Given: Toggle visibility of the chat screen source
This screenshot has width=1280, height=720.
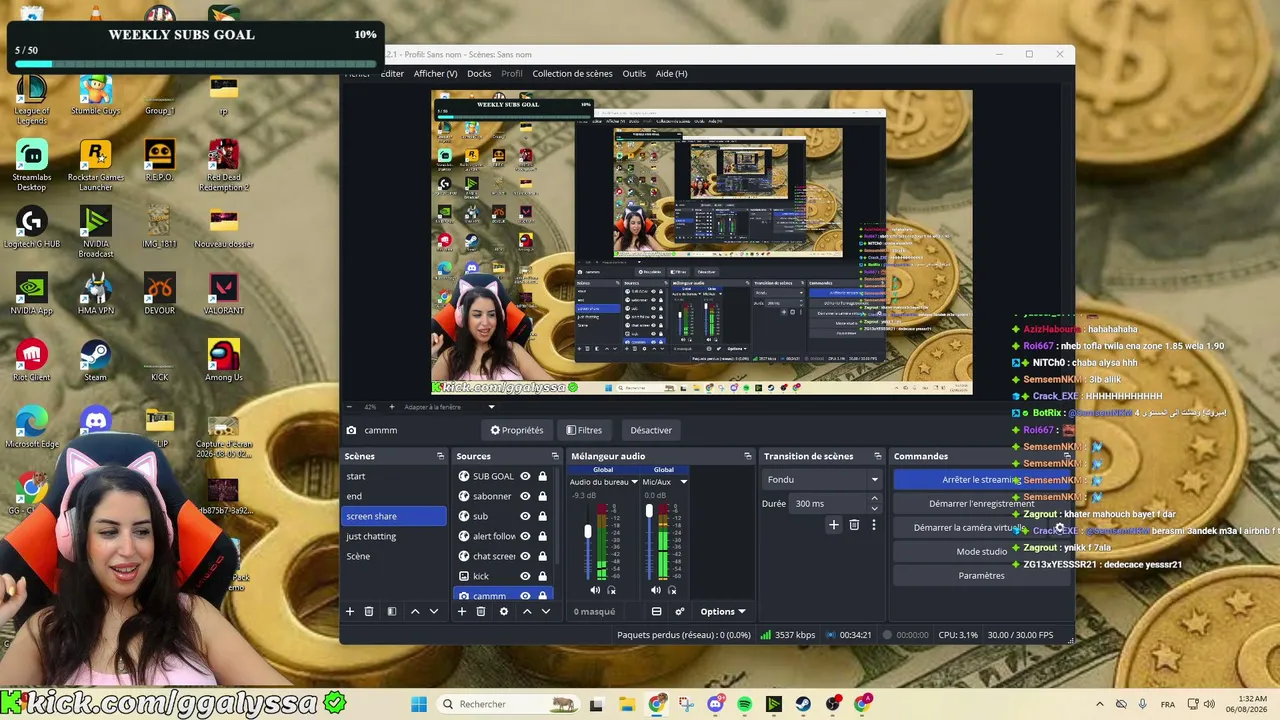Looking at the screenshot, I should (x=525, y=556).
